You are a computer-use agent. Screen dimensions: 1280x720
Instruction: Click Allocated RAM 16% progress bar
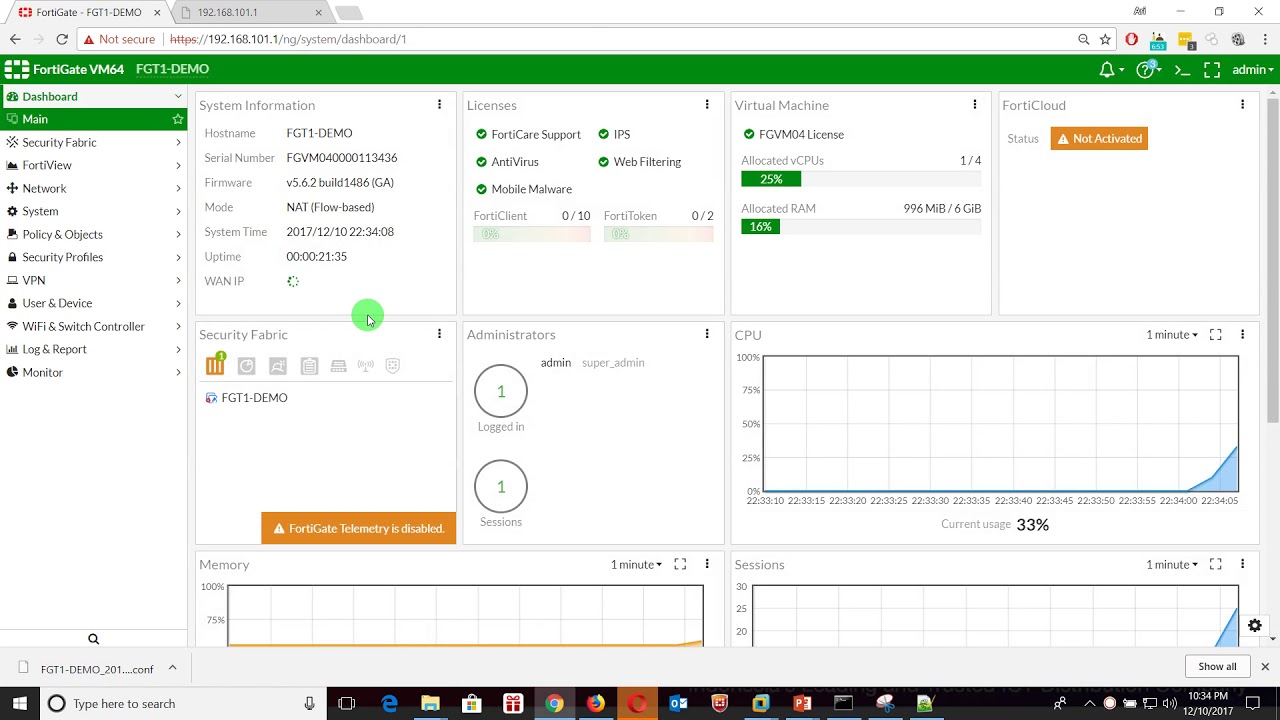coord(861,227)
